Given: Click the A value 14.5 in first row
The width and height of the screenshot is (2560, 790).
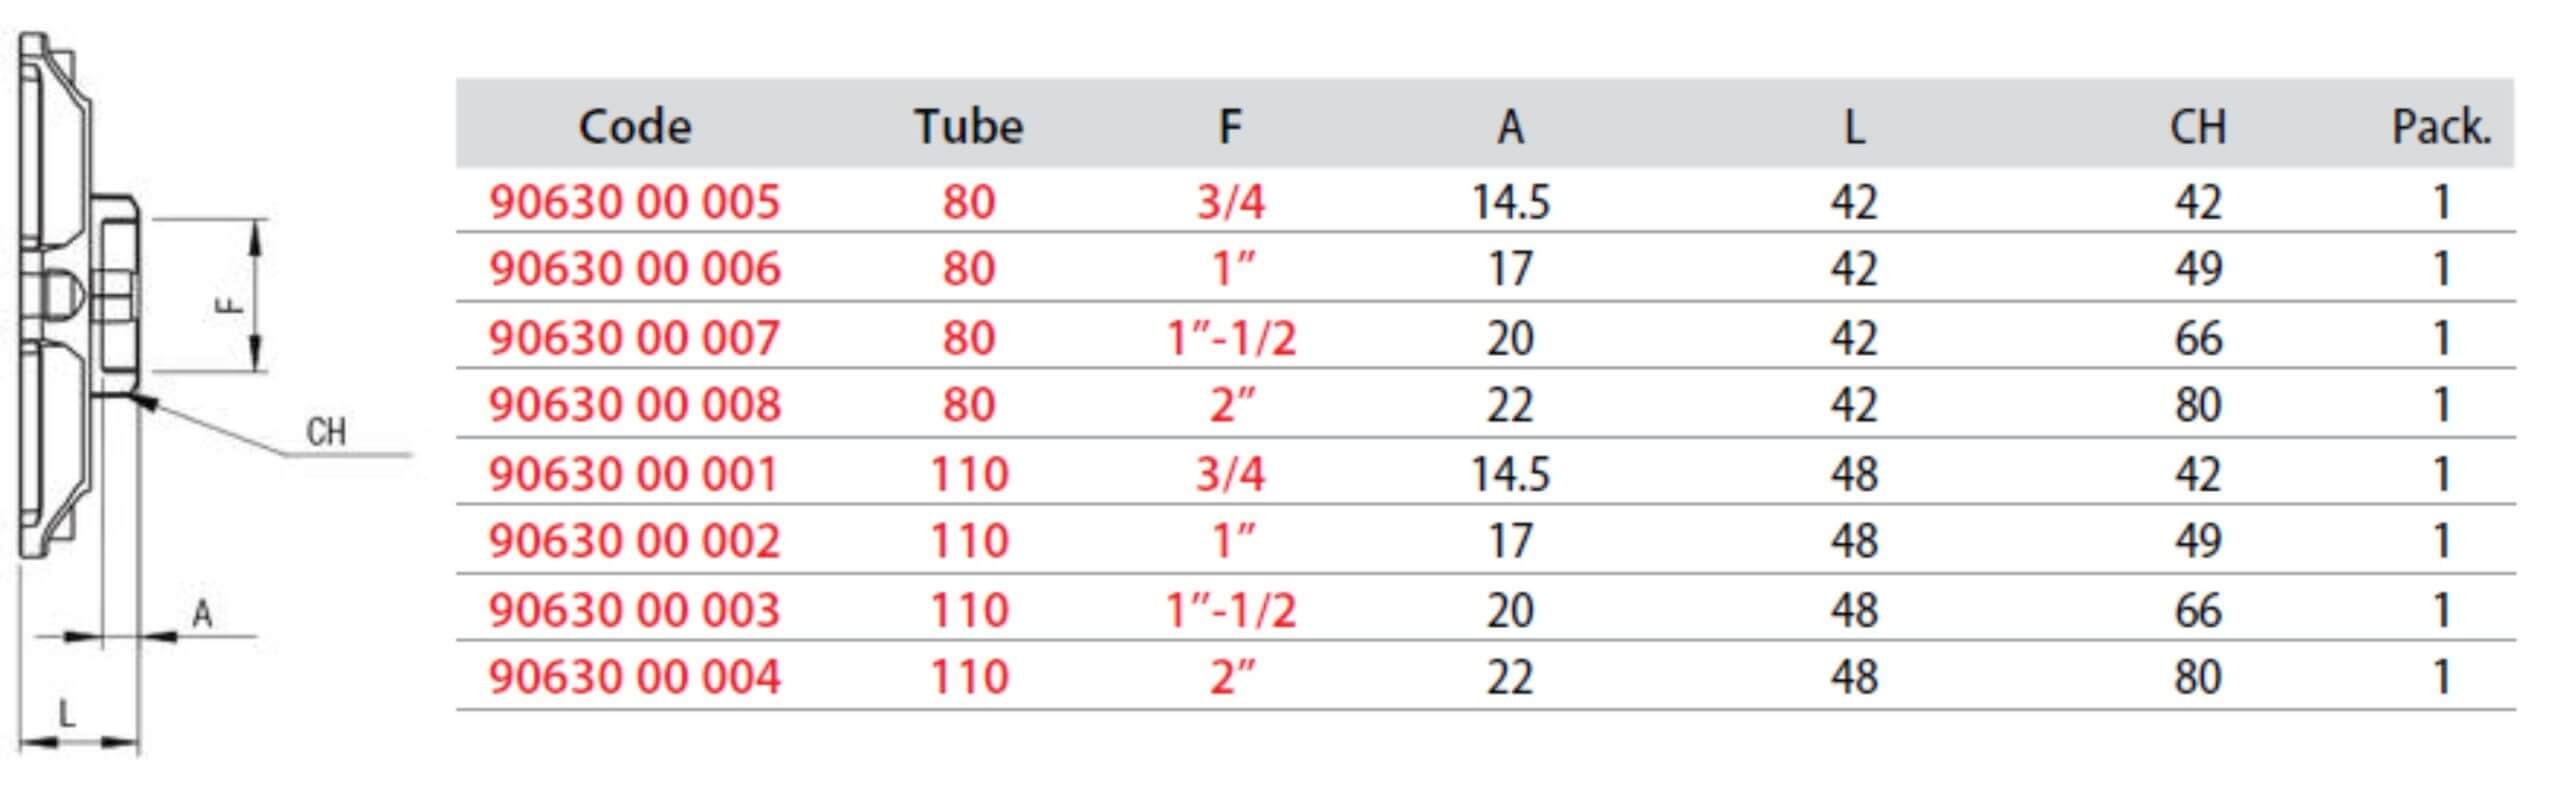Looking at the screenshot, I should tap(1510, 203).
